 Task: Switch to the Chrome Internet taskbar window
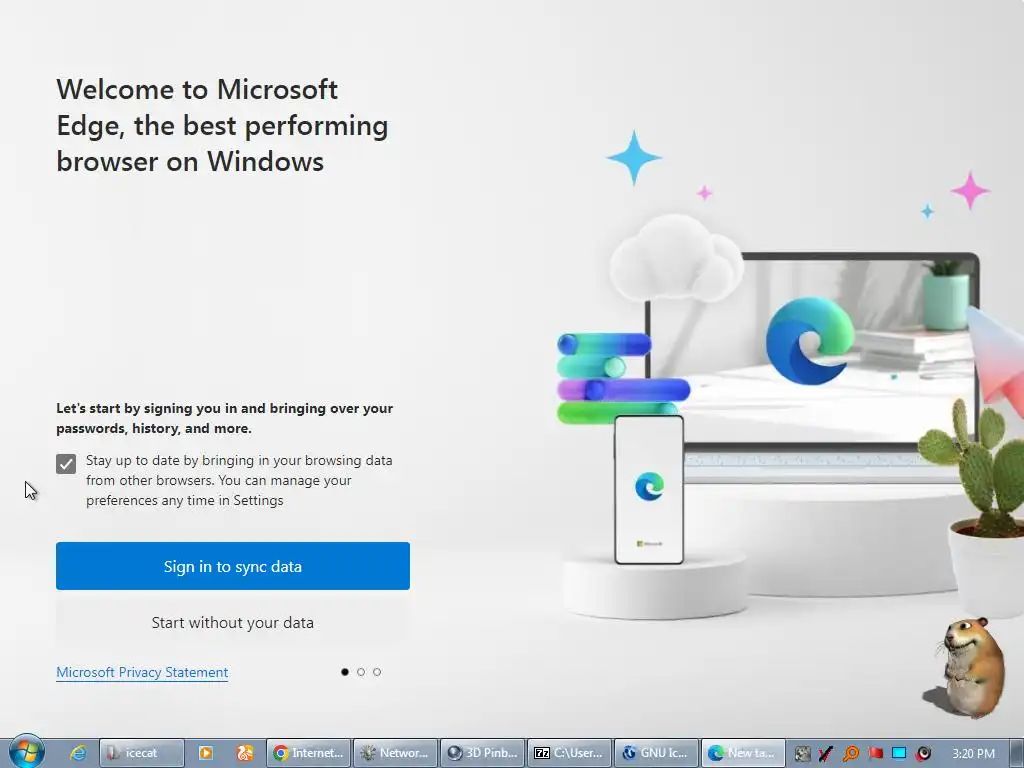[308, 753]
